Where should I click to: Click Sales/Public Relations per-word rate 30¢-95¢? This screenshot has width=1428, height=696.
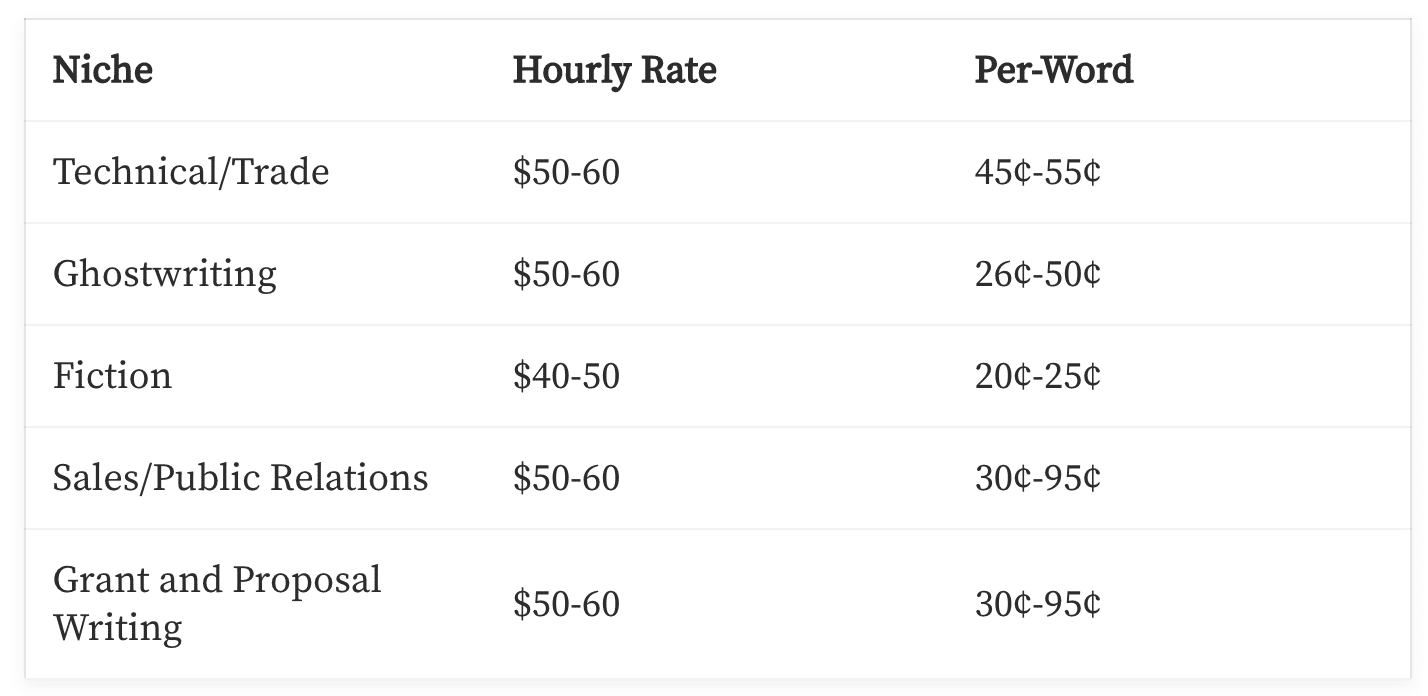tap(1037, 479)
